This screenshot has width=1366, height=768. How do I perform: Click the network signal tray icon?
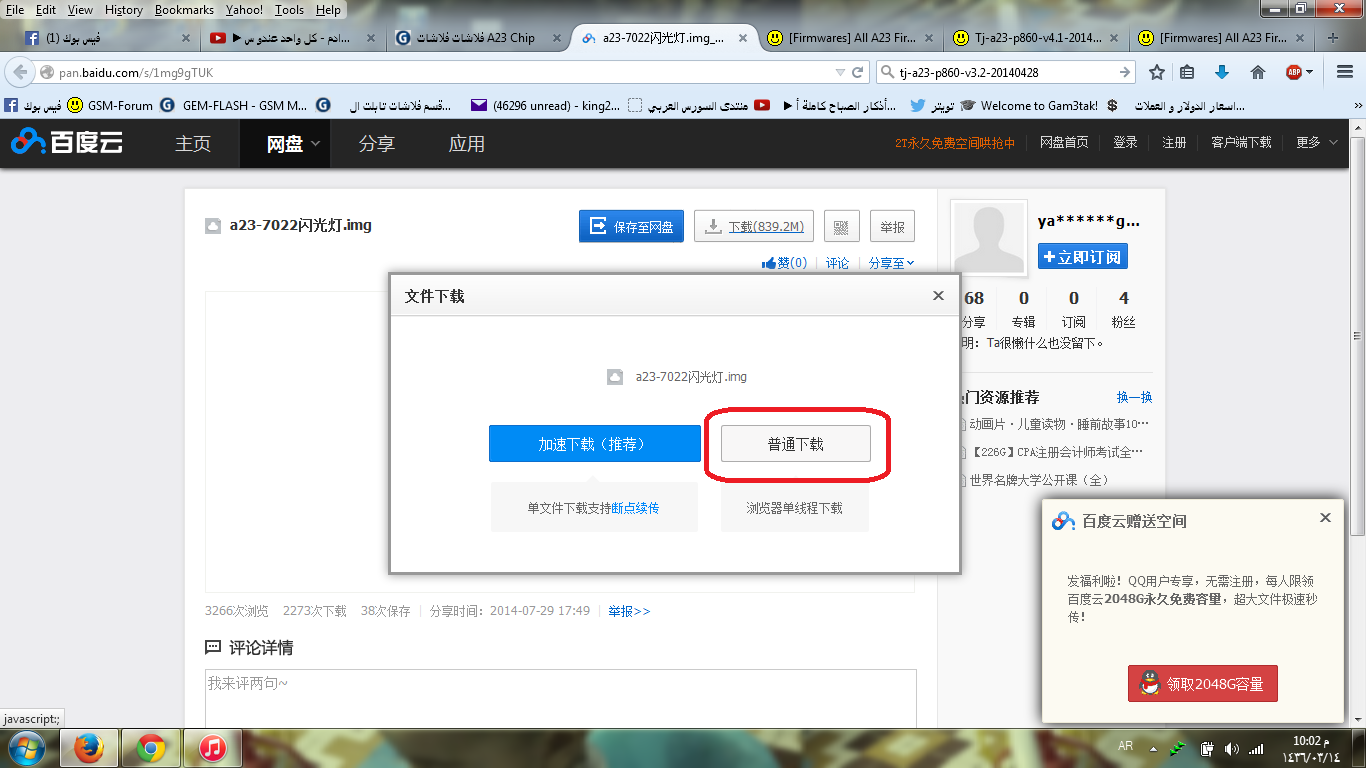(x=1256, y=748)
